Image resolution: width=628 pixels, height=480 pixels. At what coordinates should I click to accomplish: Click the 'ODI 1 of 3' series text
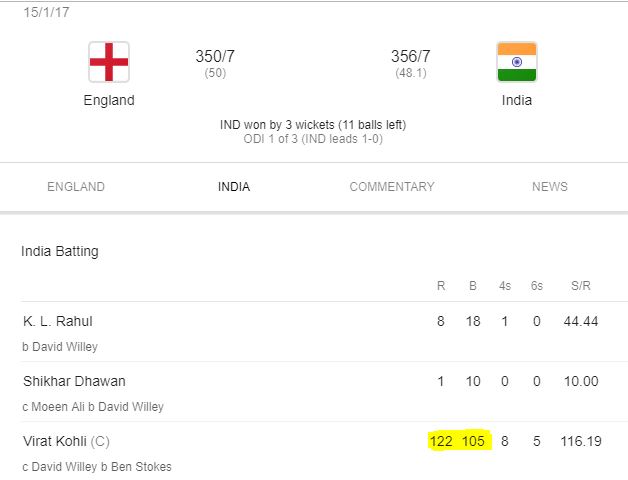[313, 139]
